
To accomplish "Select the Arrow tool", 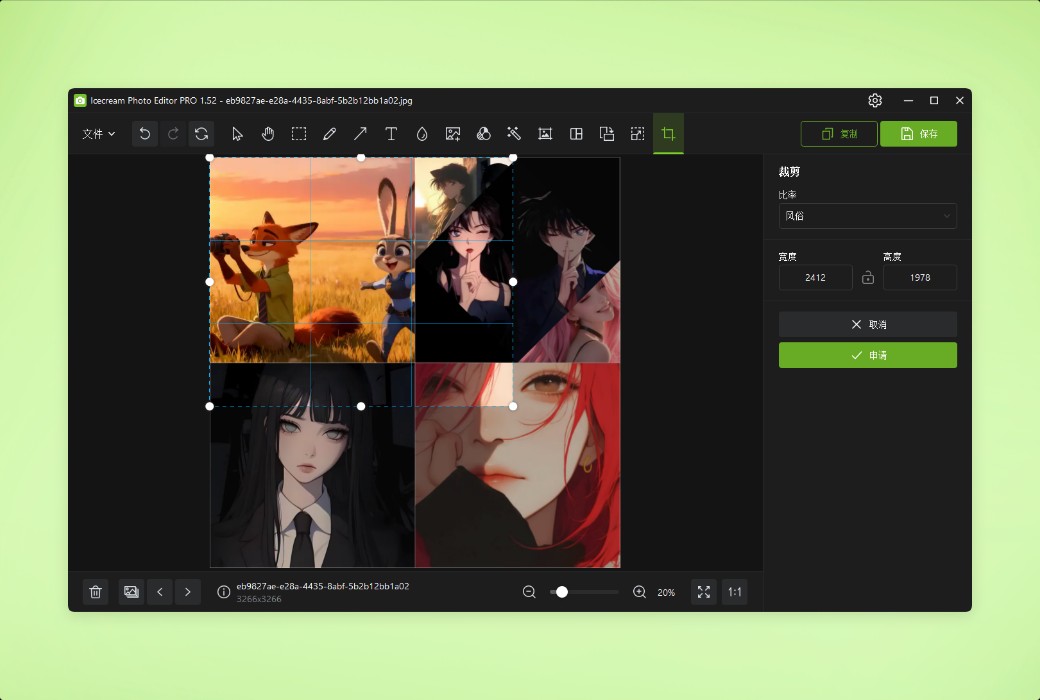I will (360, 133).
